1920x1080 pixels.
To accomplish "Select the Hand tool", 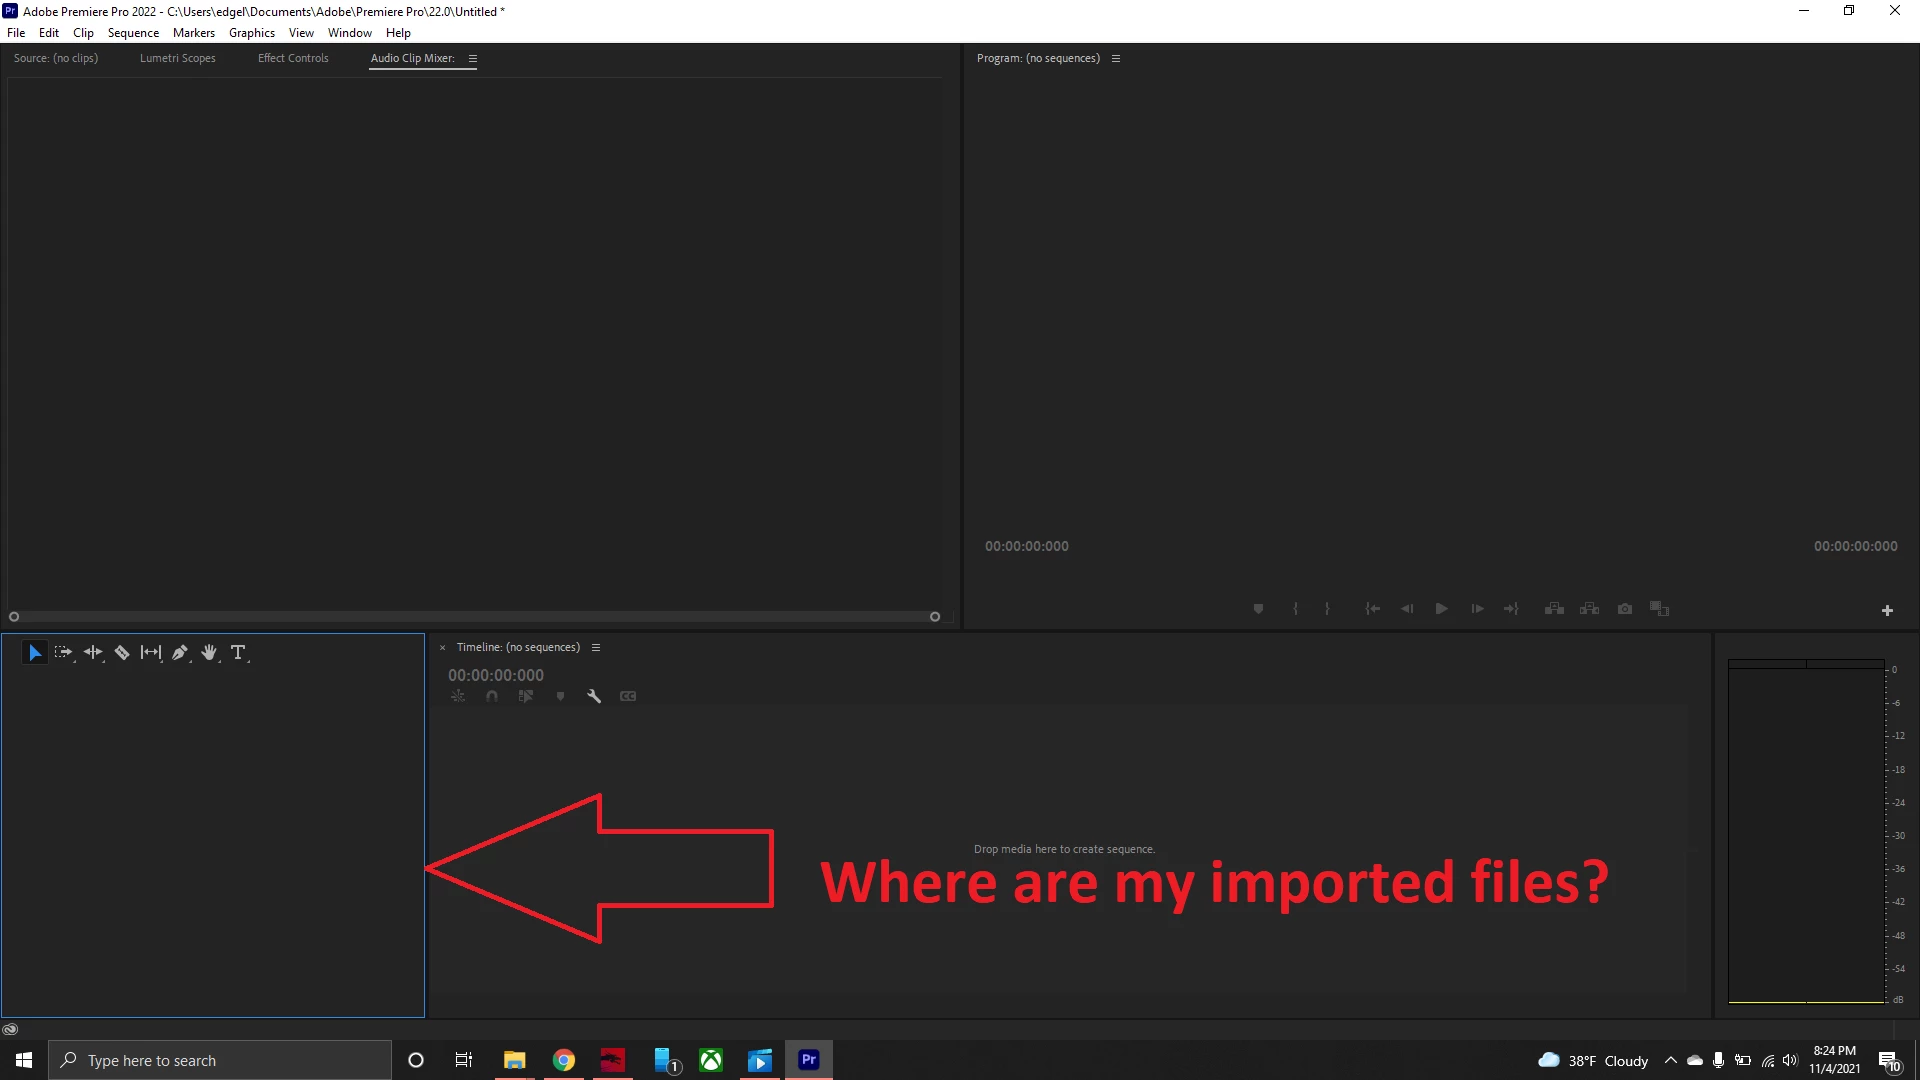I will click(209, 653).
